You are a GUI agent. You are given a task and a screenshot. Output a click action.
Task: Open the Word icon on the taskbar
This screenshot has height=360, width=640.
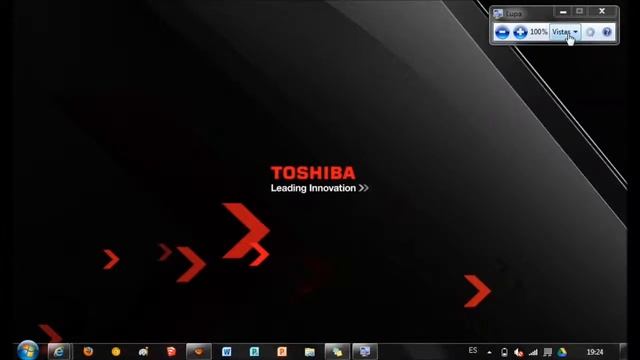tap(227, 351)
